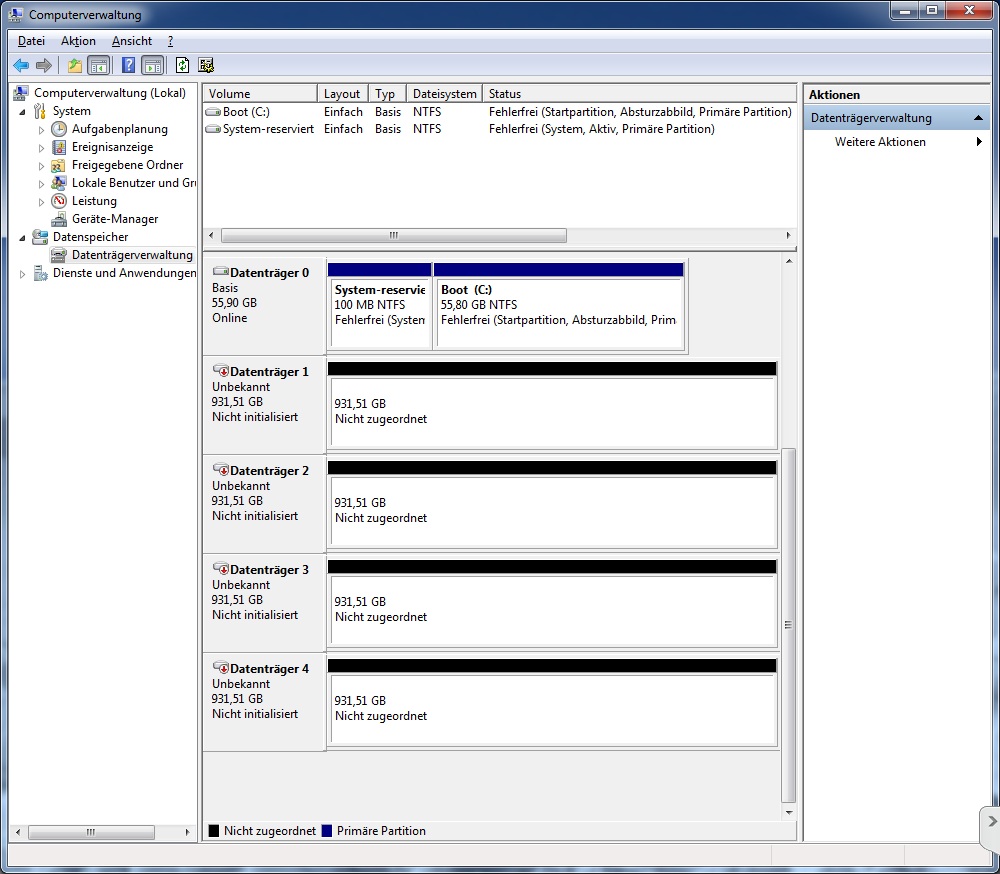The height and width of the screenshot is (874, 1000).
Task: Sort by the Dateisystem column header
Action: point(445,94)
